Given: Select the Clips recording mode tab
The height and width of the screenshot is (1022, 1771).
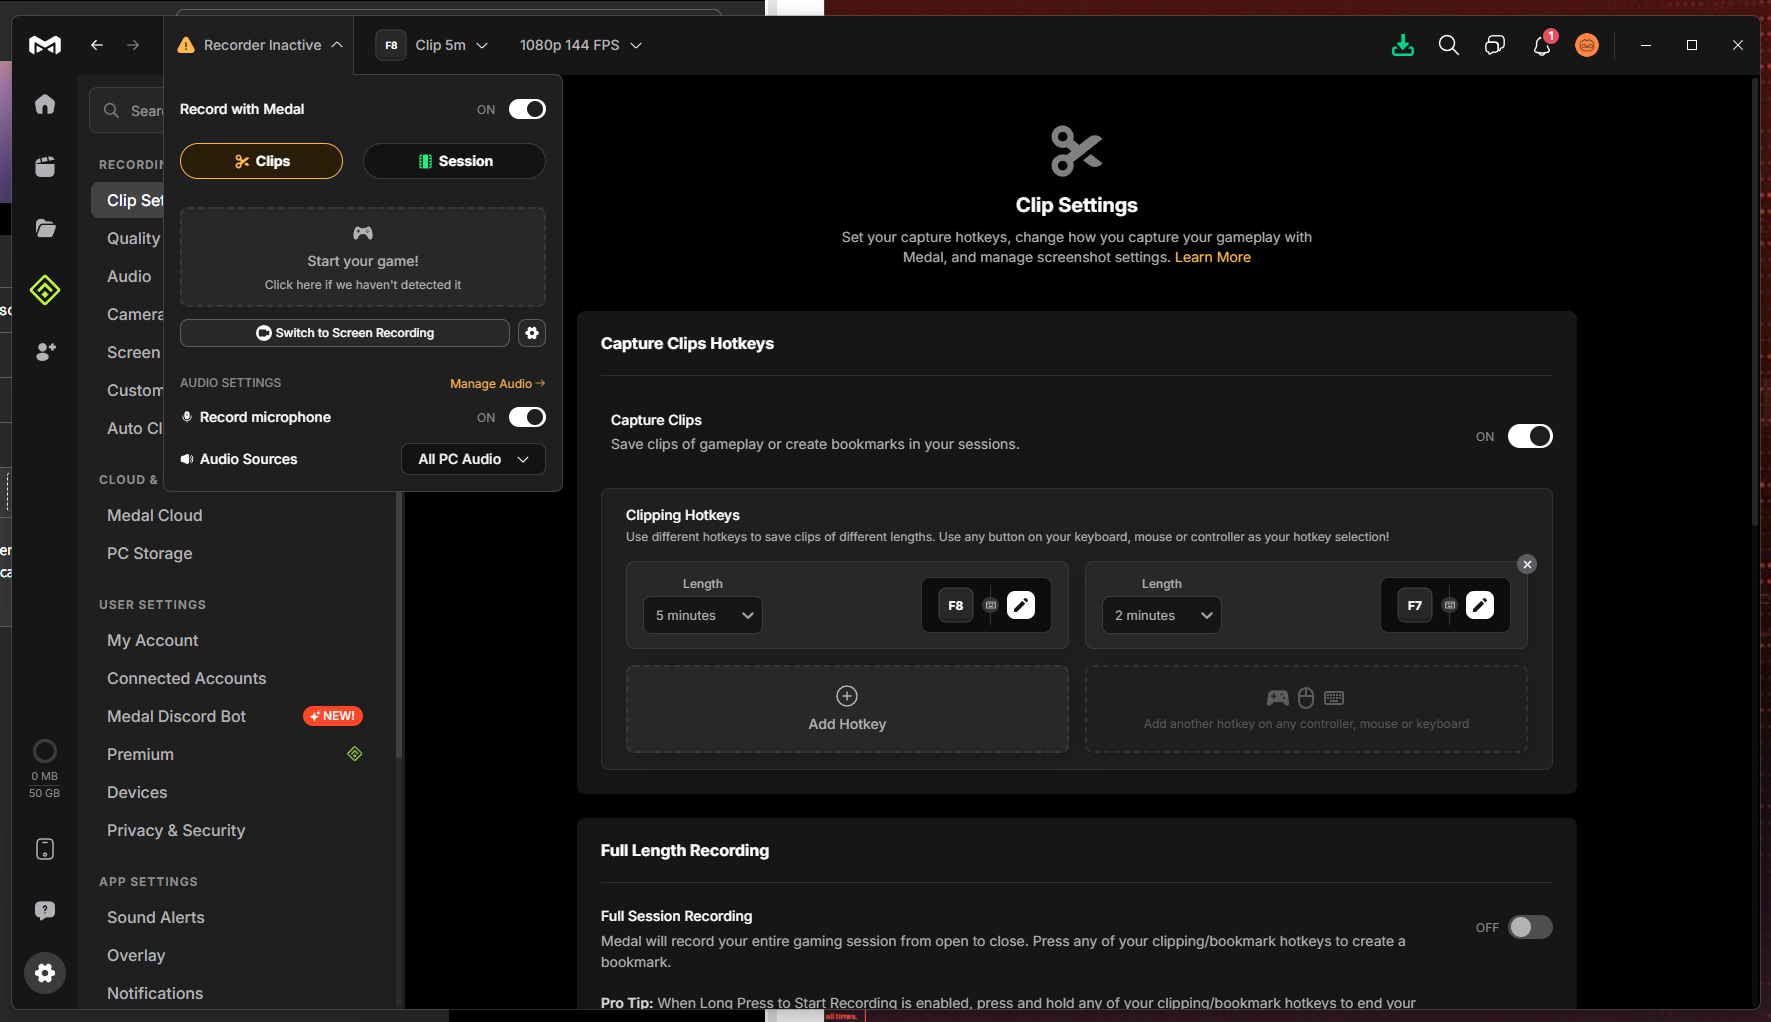Looking at the screenshot, I should [261, 161].
